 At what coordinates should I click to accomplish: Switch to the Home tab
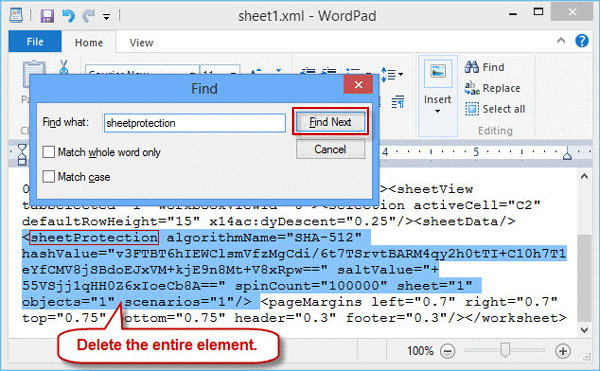point(89,42)
